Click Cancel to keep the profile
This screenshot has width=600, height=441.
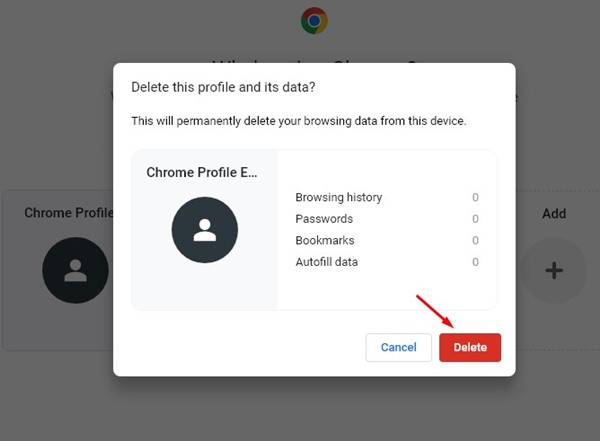pyautogui.click(x=398, y=347)
